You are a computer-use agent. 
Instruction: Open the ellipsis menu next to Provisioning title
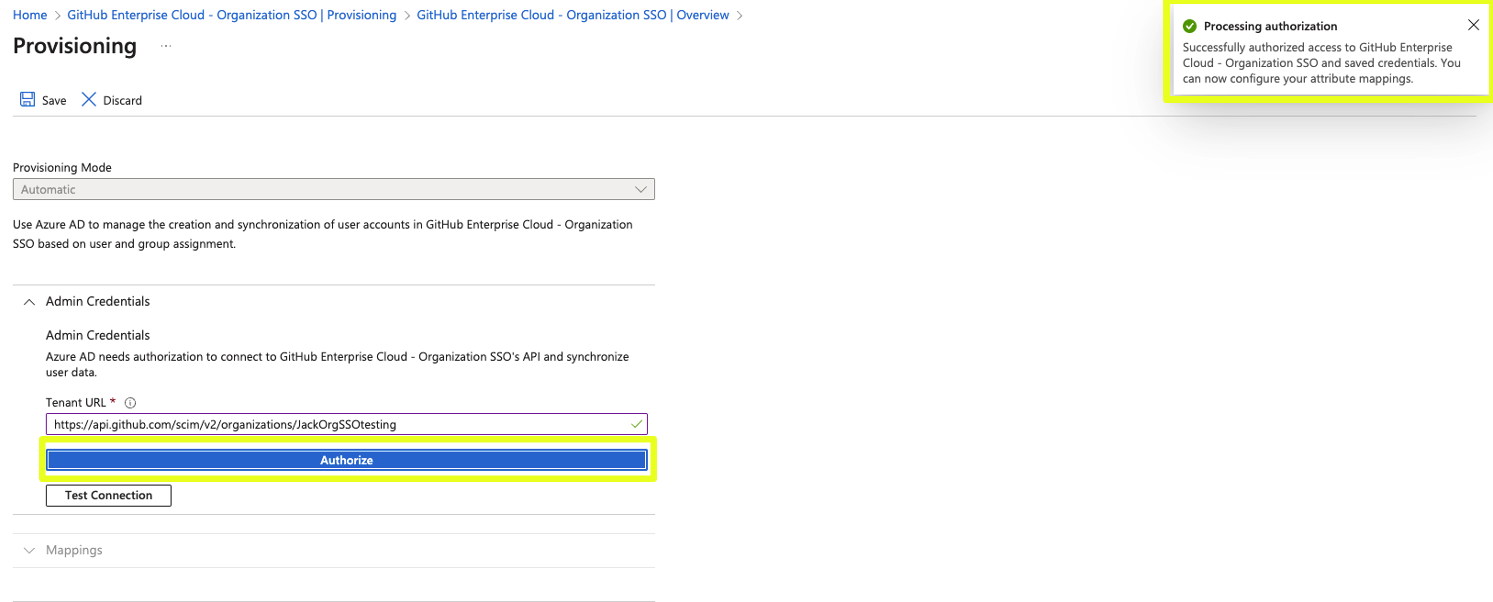pos(166,46)
